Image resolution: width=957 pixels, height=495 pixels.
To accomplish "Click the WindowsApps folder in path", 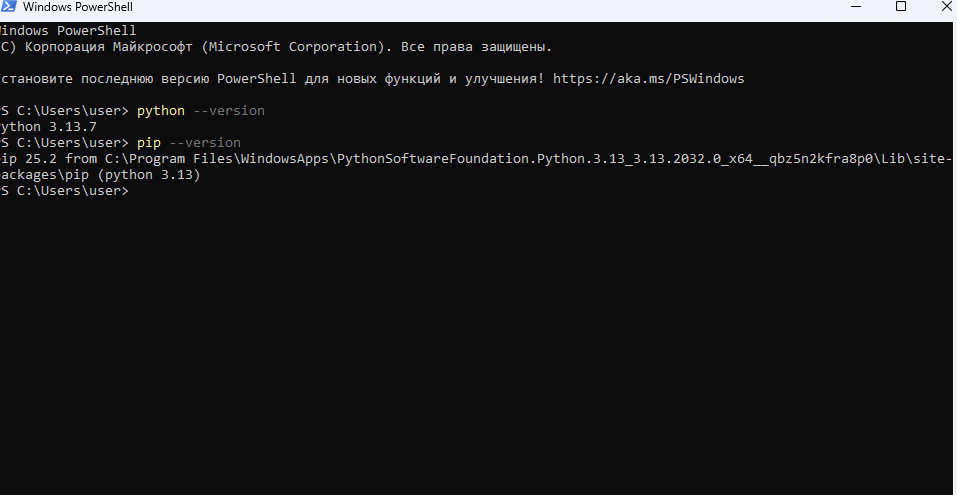I will 285,159.
